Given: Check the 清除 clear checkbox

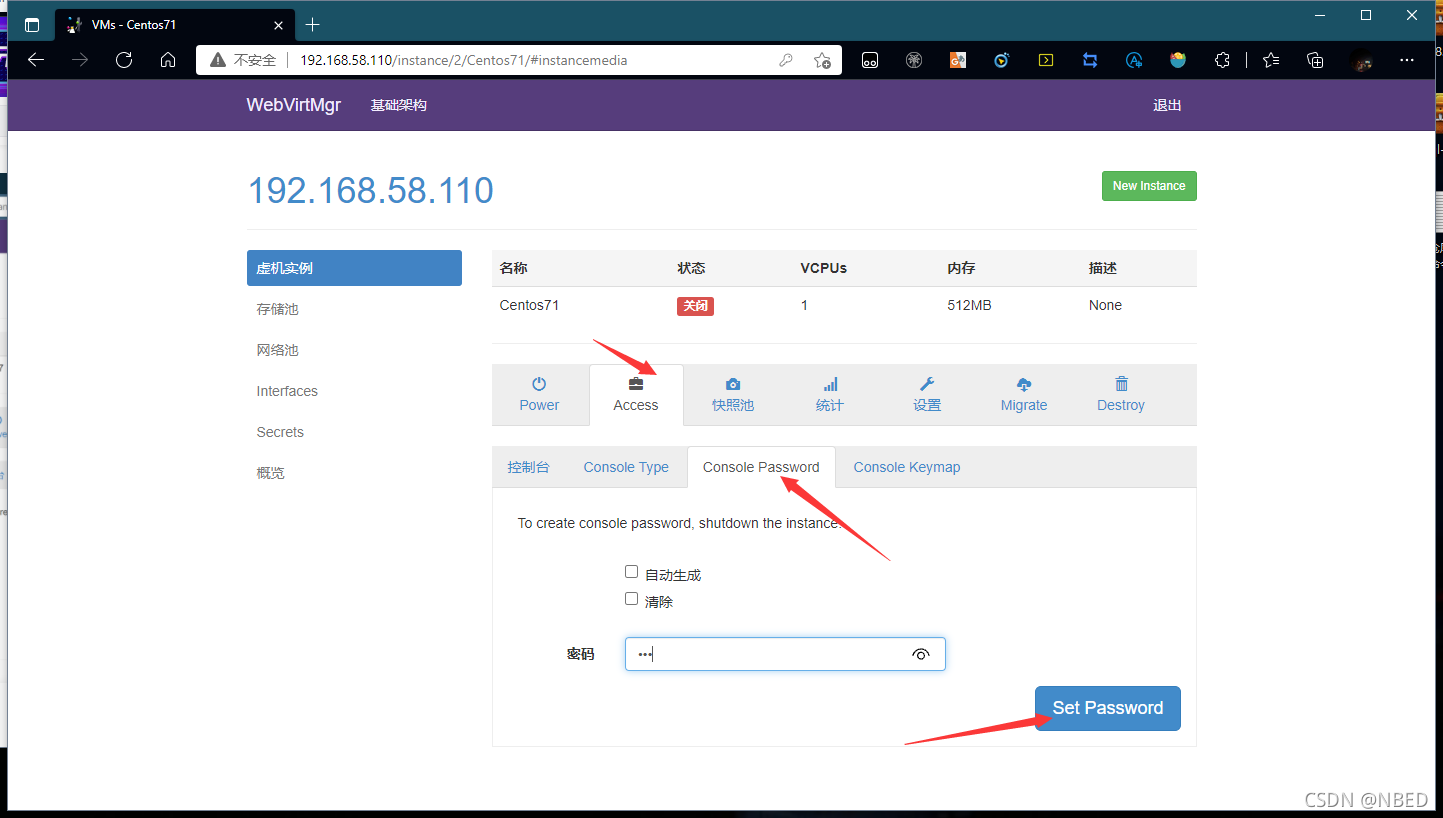Looking at the screenshot, I should click(631, 599).
